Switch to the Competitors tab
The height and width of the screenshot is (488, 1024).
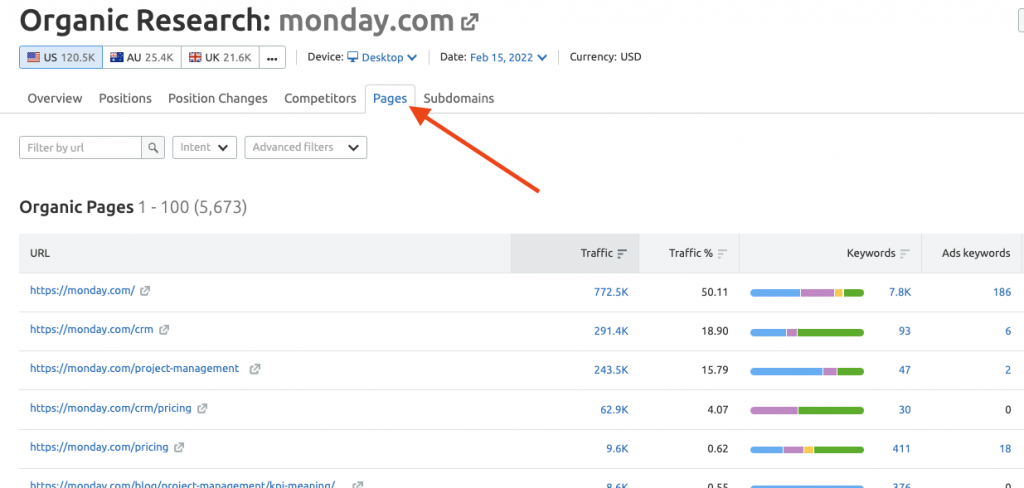tap(320, 99)
